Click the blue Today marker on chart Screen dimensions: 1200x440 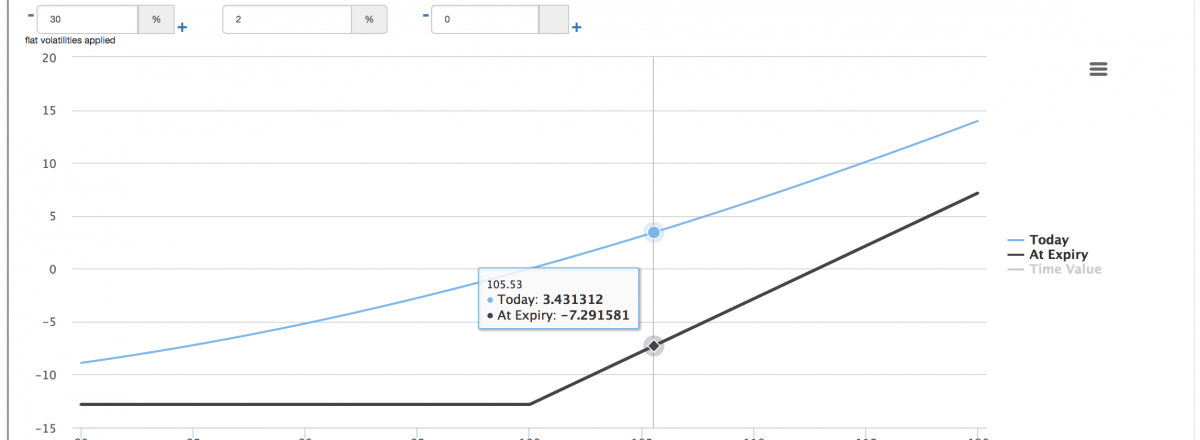[654, 232]
